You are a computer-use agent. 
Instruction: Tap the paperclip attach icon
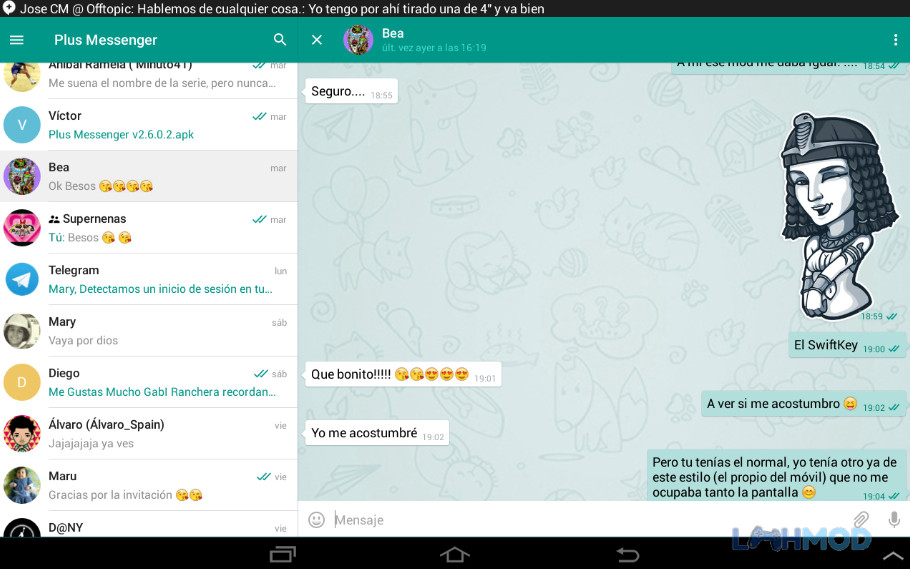click(861, 519)
